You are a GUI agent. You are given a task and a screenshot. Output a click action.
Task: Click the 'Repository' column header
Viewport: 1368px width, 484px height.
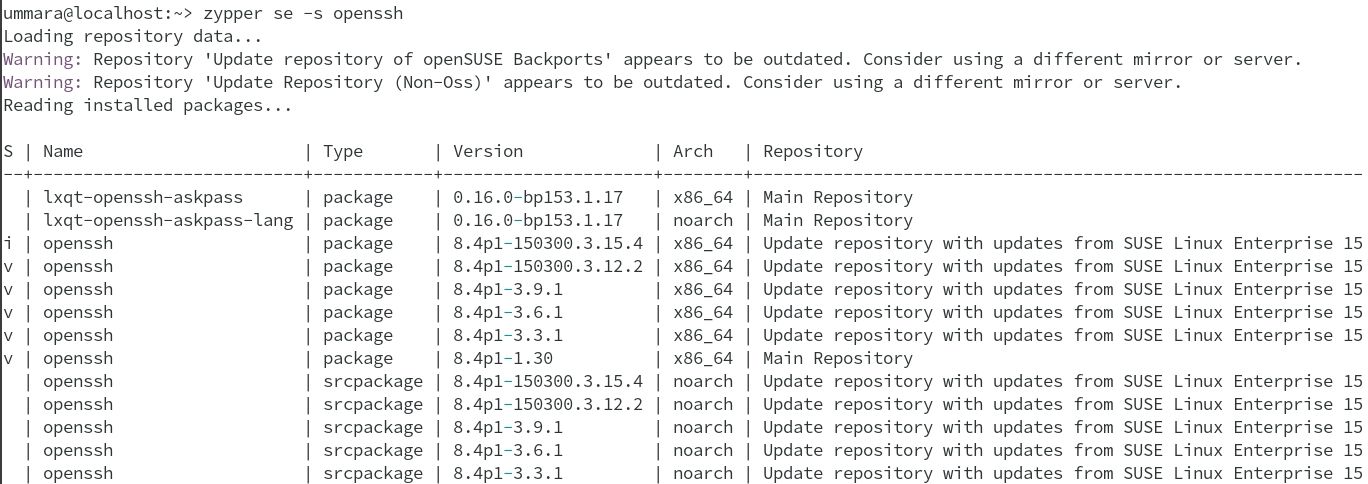tap(813, 152)
